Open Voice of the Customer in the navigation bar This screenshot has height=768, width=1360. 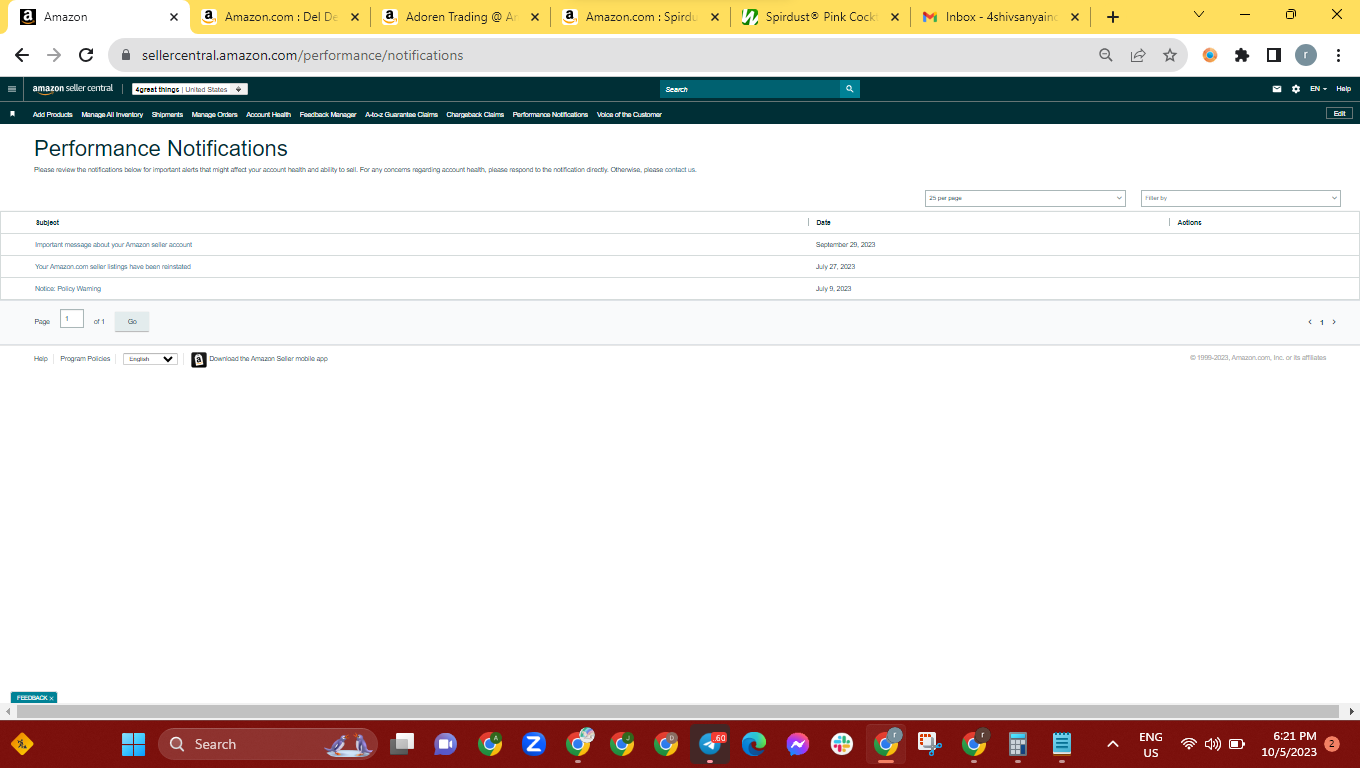click(x=629, y=115)
